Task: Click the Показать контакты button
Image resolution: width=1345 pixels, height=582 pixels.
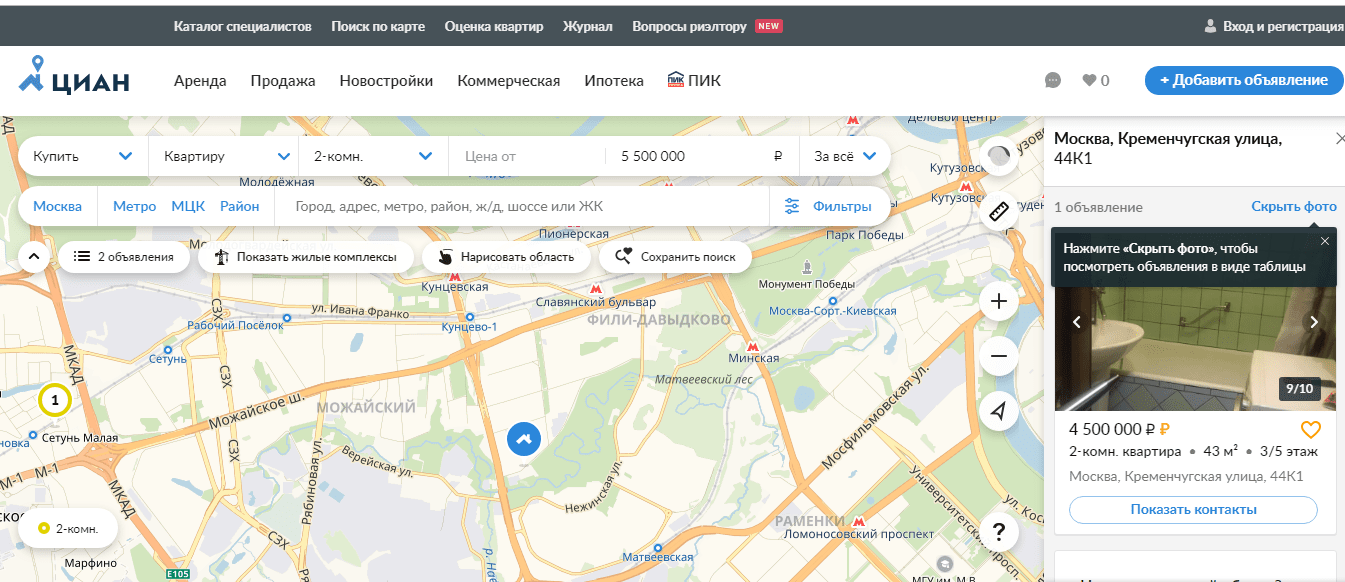Action: click(1193, 510)
